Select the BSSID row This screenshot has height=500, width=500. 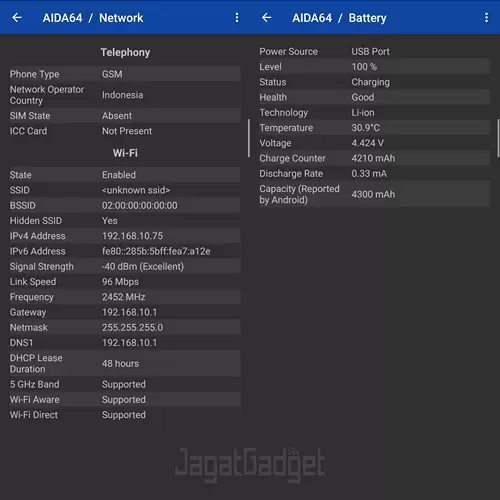(x=125, y=205)
